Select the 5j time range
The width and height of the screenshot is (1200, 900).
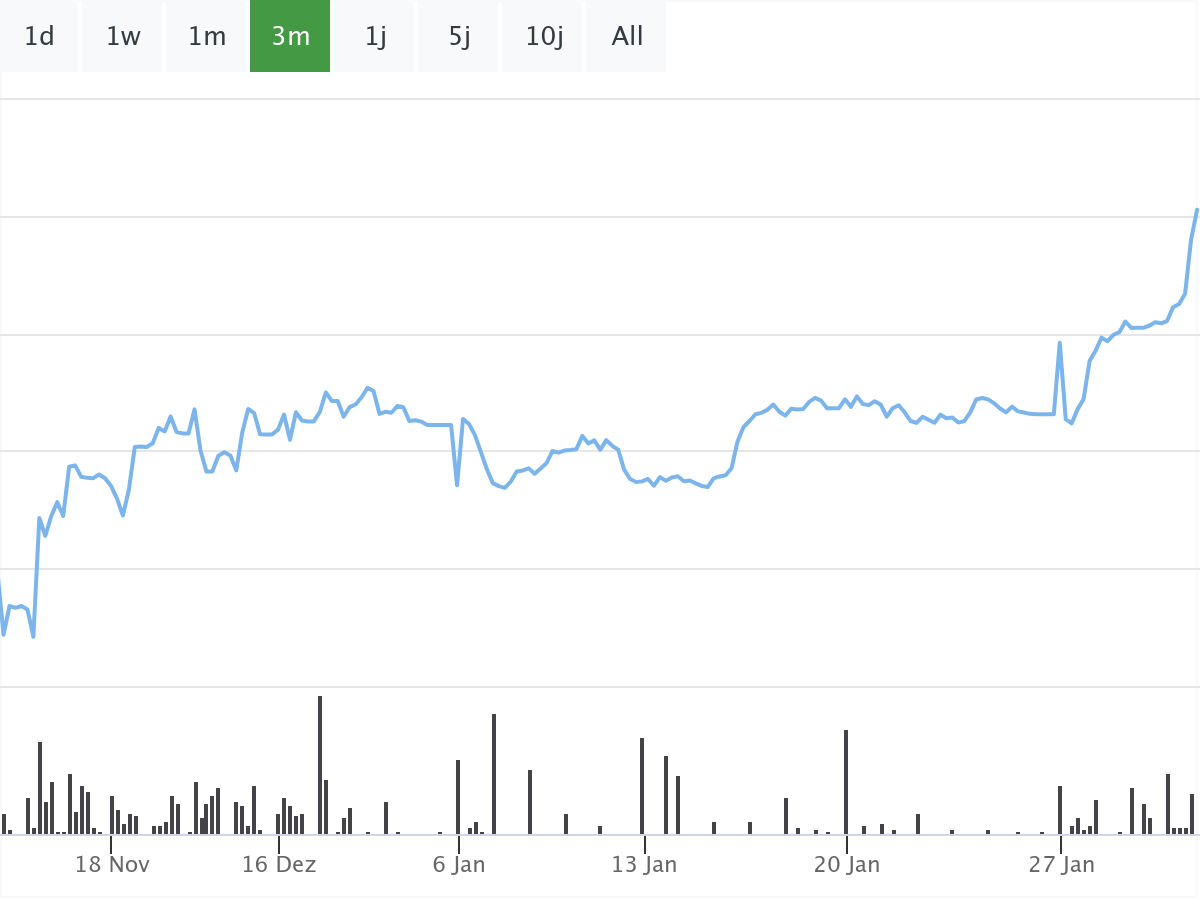pyautogui.click(x=459, y=37)
